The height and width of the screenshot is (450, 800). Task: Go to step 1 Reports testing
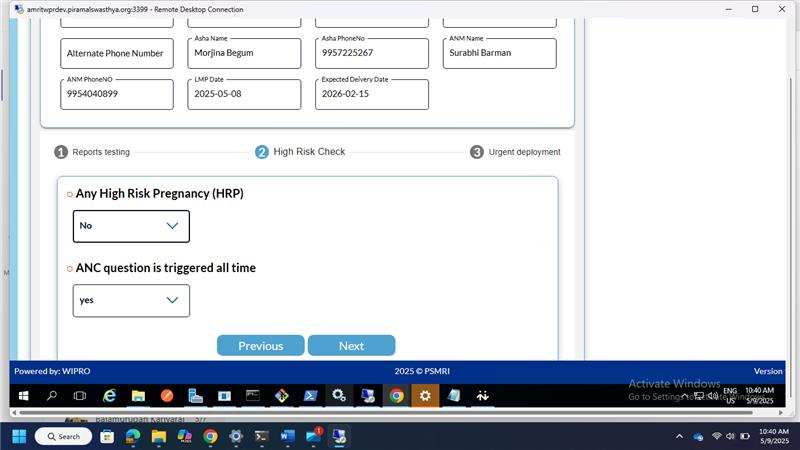coord(92,152)
